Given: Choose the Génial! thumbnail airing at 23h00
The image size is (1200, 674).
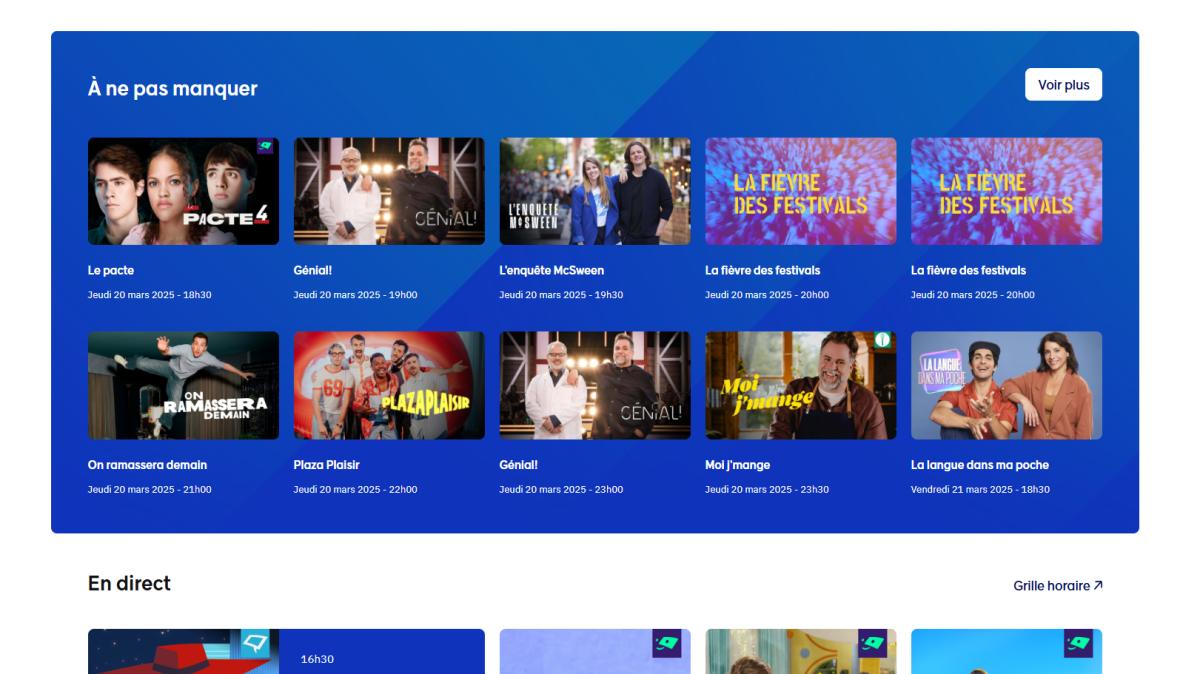Looking at the screenshot, I should point(595,385).
